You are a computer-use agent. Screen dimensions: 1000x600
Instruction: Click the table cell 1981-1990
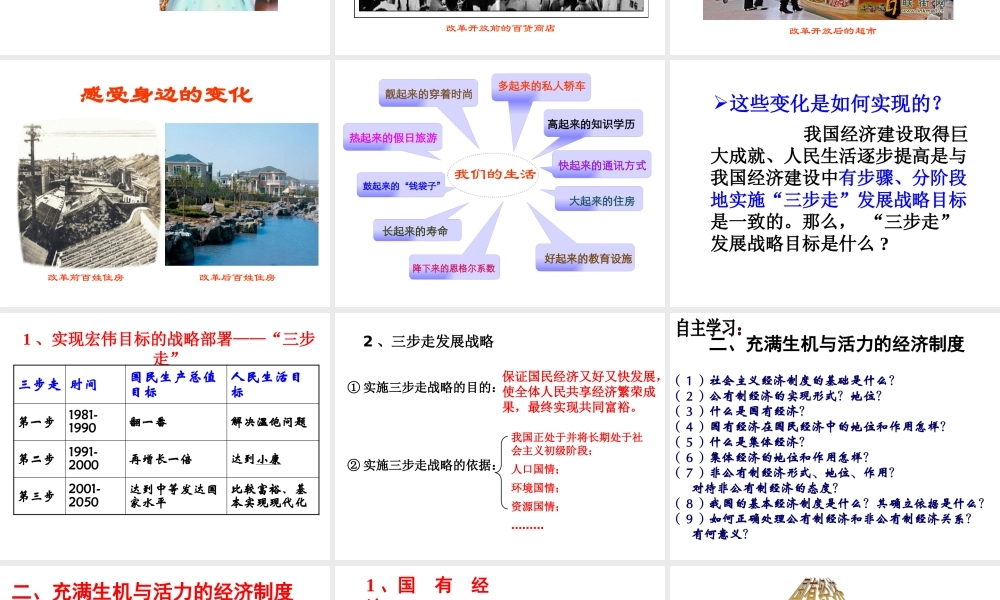point(95,421)
